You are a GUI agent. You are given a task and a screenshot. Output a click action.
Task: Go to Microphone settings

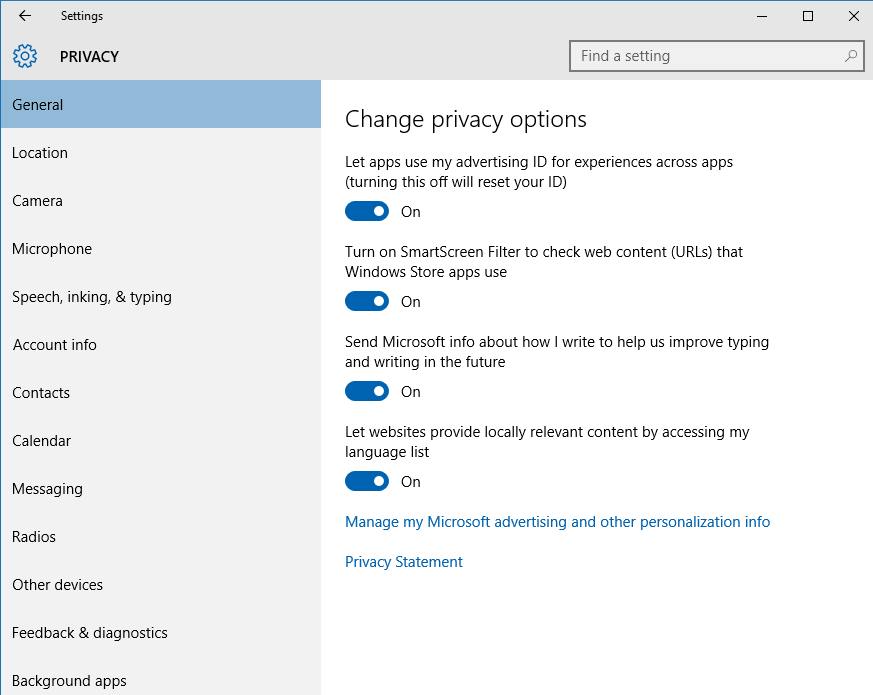point(161,248)
